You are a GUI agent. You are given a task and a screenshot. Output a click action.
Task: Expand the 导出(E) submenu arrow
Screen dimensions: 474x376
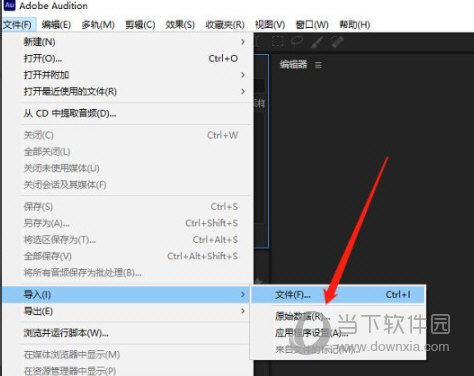[x=243, y=311]
